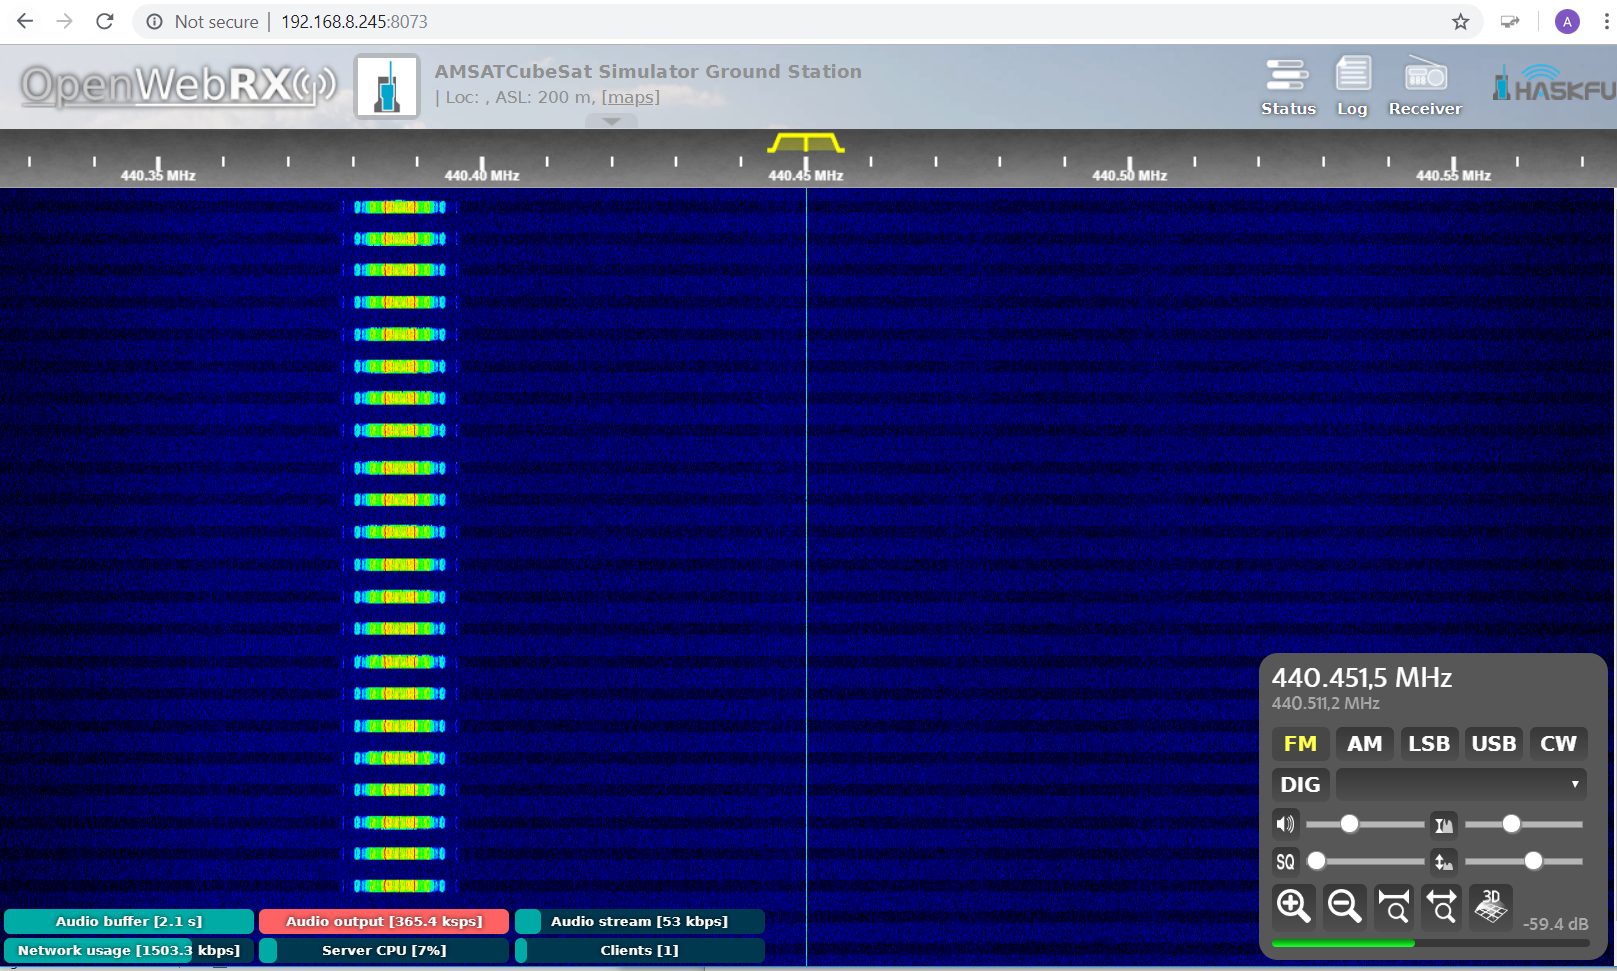Viewport: 1617px width, 971px height.
Task: Click the 440.35 MHz scale label
Action: (158, 176)
